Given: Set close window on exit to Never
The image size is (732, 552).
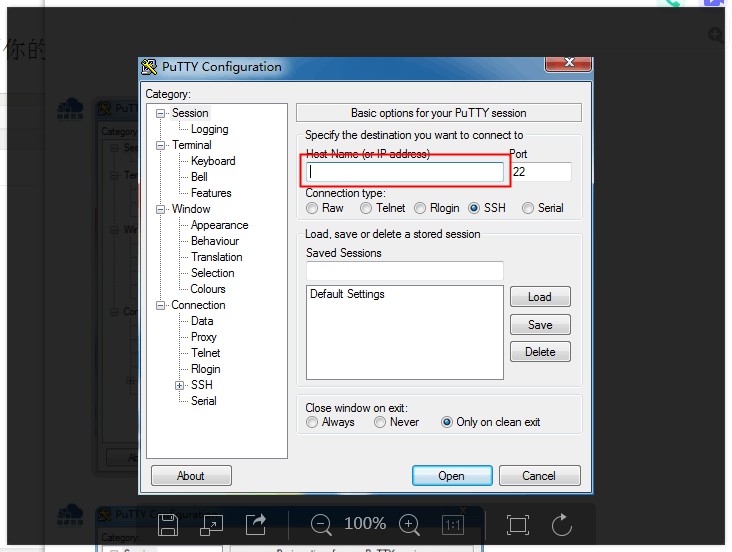Looking at the screenshot, I should coord(381,422).
